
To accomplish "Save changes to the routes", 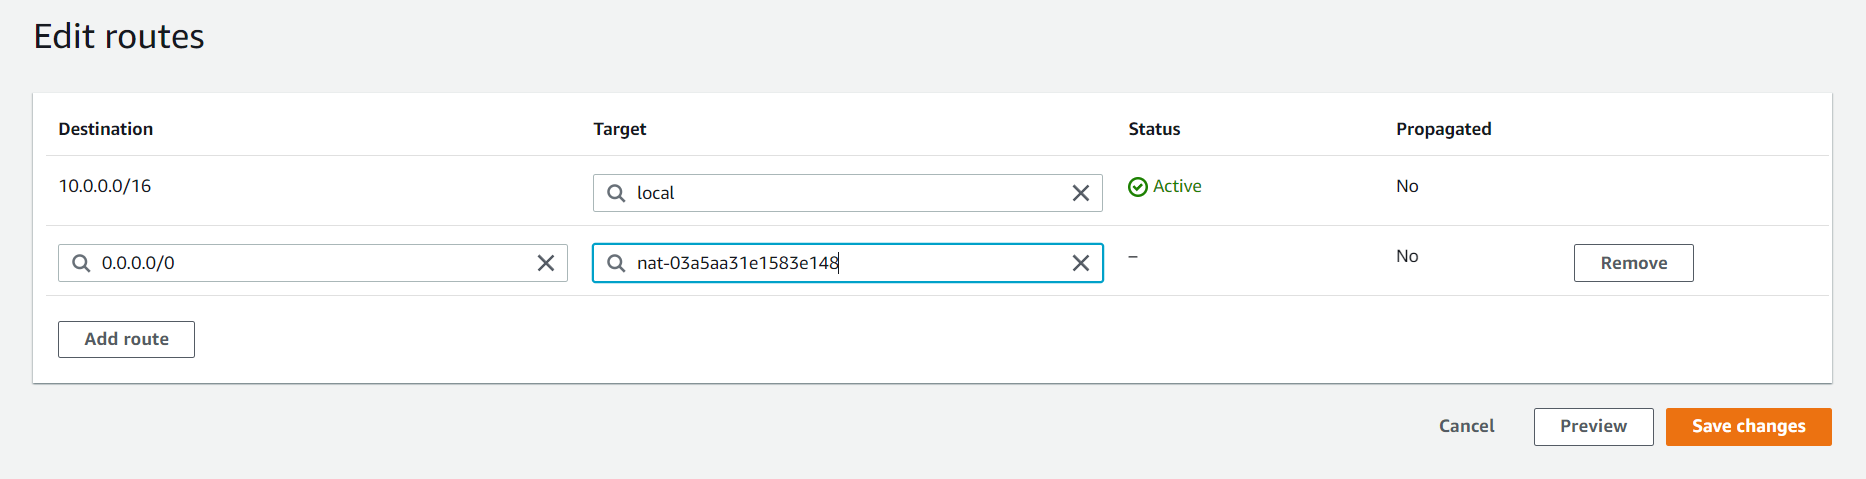I will [1748, 426].
